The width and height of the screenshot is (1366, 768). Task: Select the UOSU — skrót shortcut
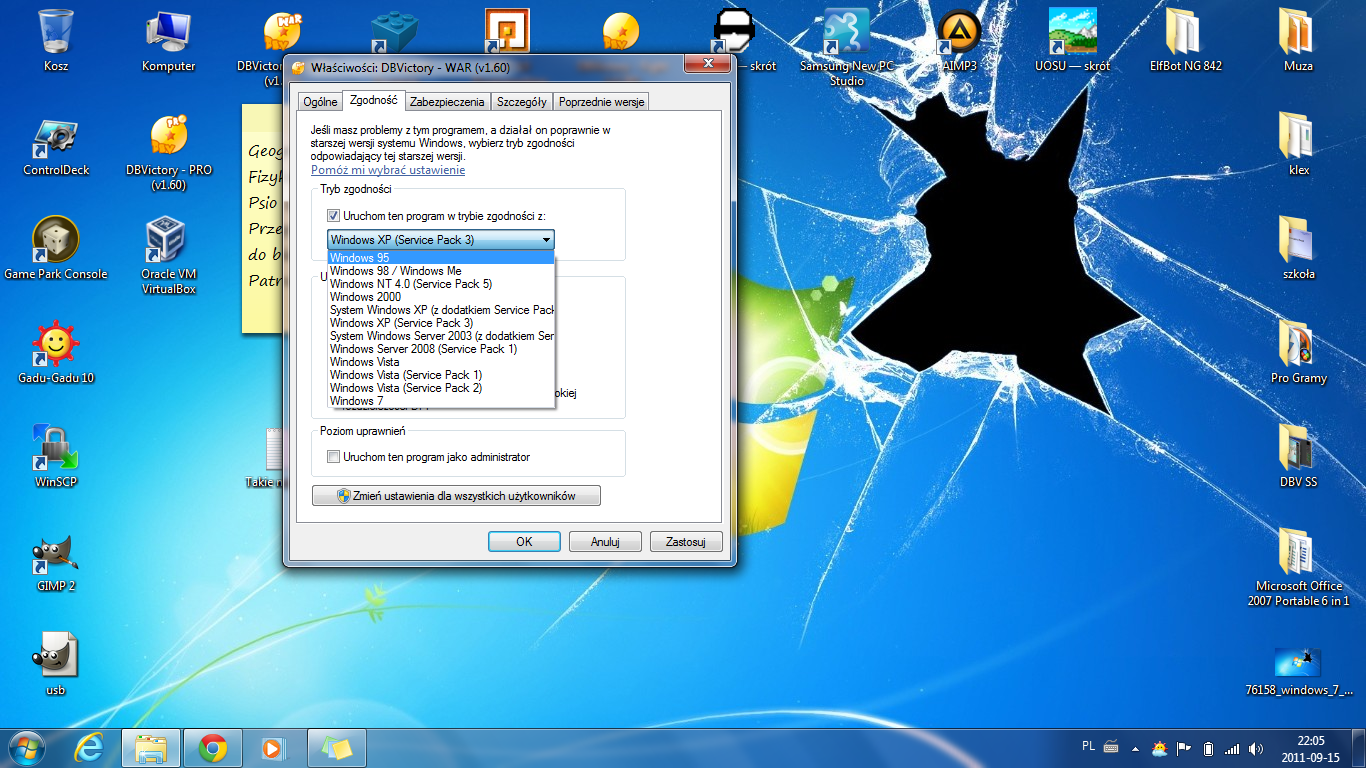click(x=1072, y=40)
